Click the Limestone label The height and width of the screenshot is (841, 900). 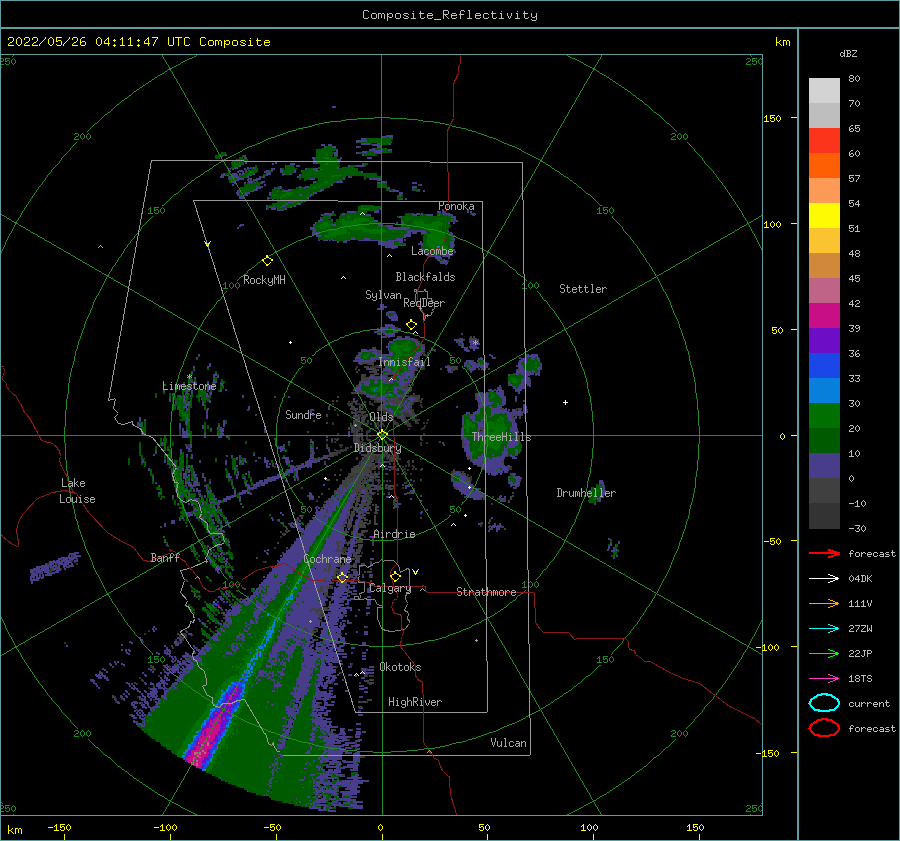189,386
